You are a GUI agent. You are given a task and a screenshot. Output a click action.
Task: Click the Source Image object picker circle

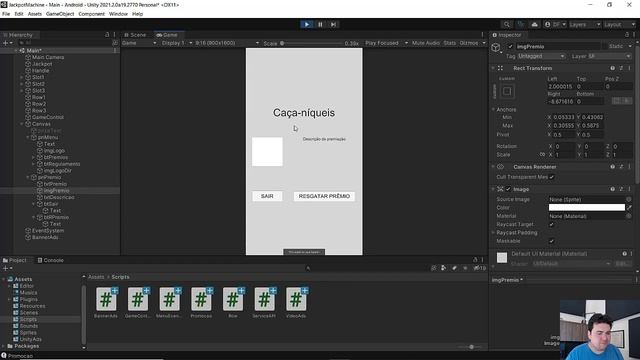click(x=629, y=199)
